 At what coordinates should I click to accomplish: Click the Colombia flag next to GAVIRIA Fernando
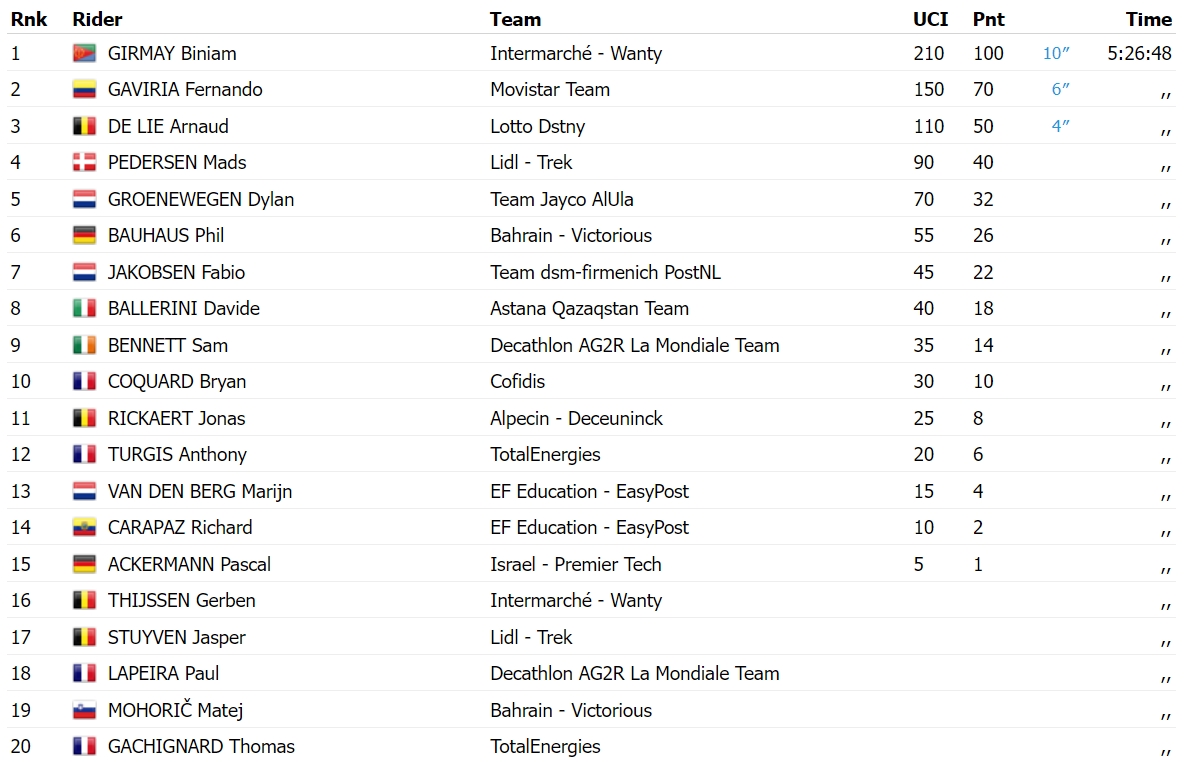[x=84, y=89]
